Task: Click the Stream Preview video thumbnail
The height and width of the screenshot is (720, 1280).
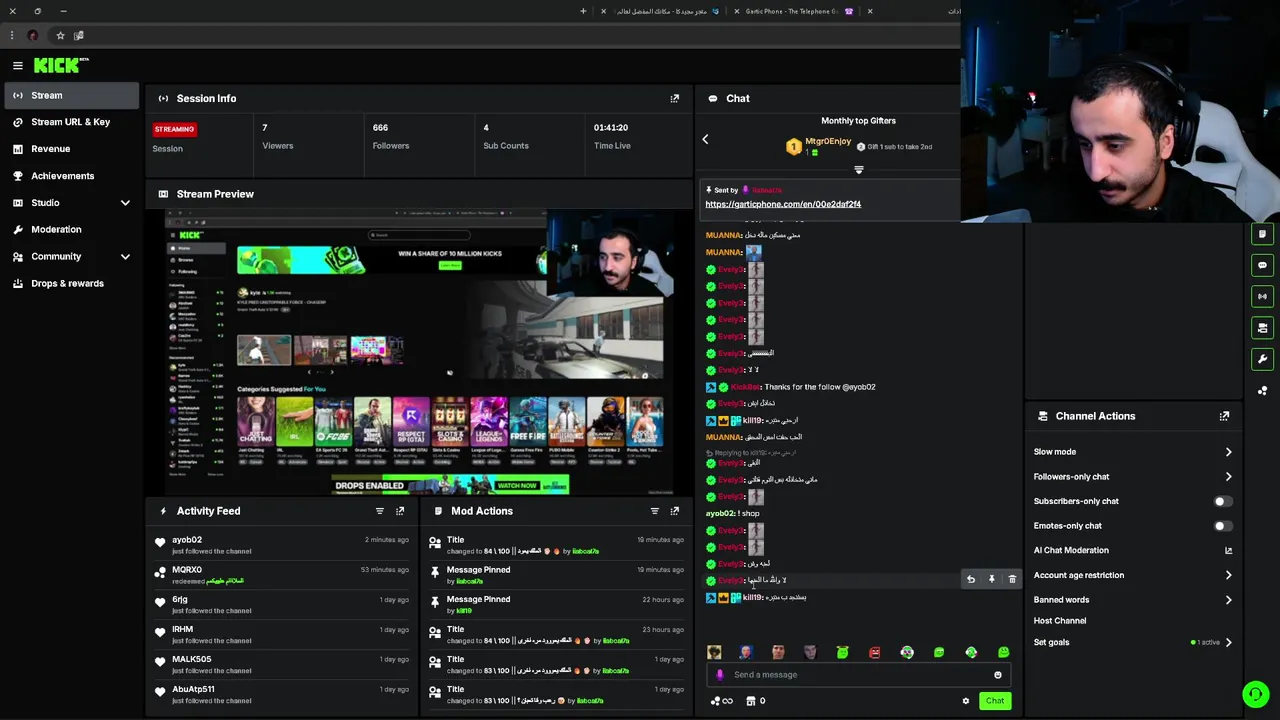Action: 419,351
